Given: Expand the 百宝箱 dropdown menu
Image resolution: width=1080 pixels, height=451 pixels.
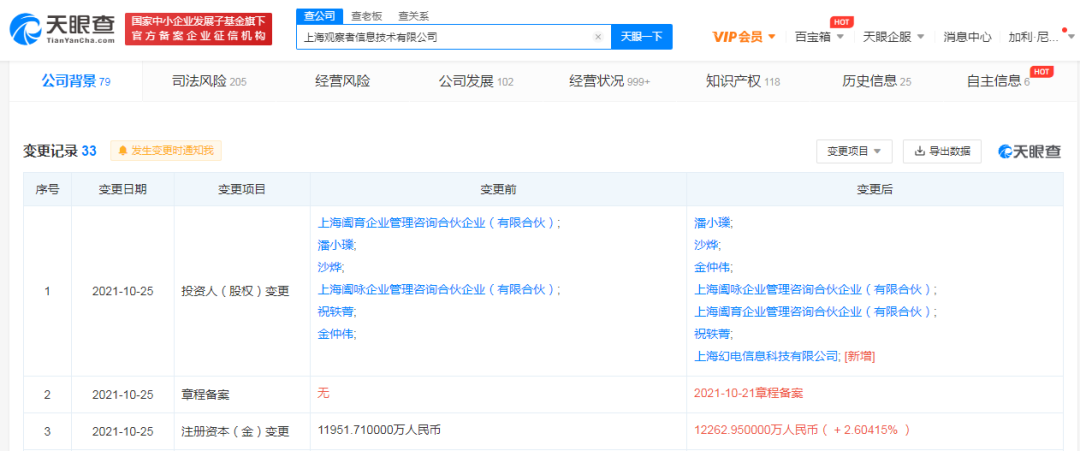Looking at the screenshot, I should pyautogui.click(x=819, y=37).
